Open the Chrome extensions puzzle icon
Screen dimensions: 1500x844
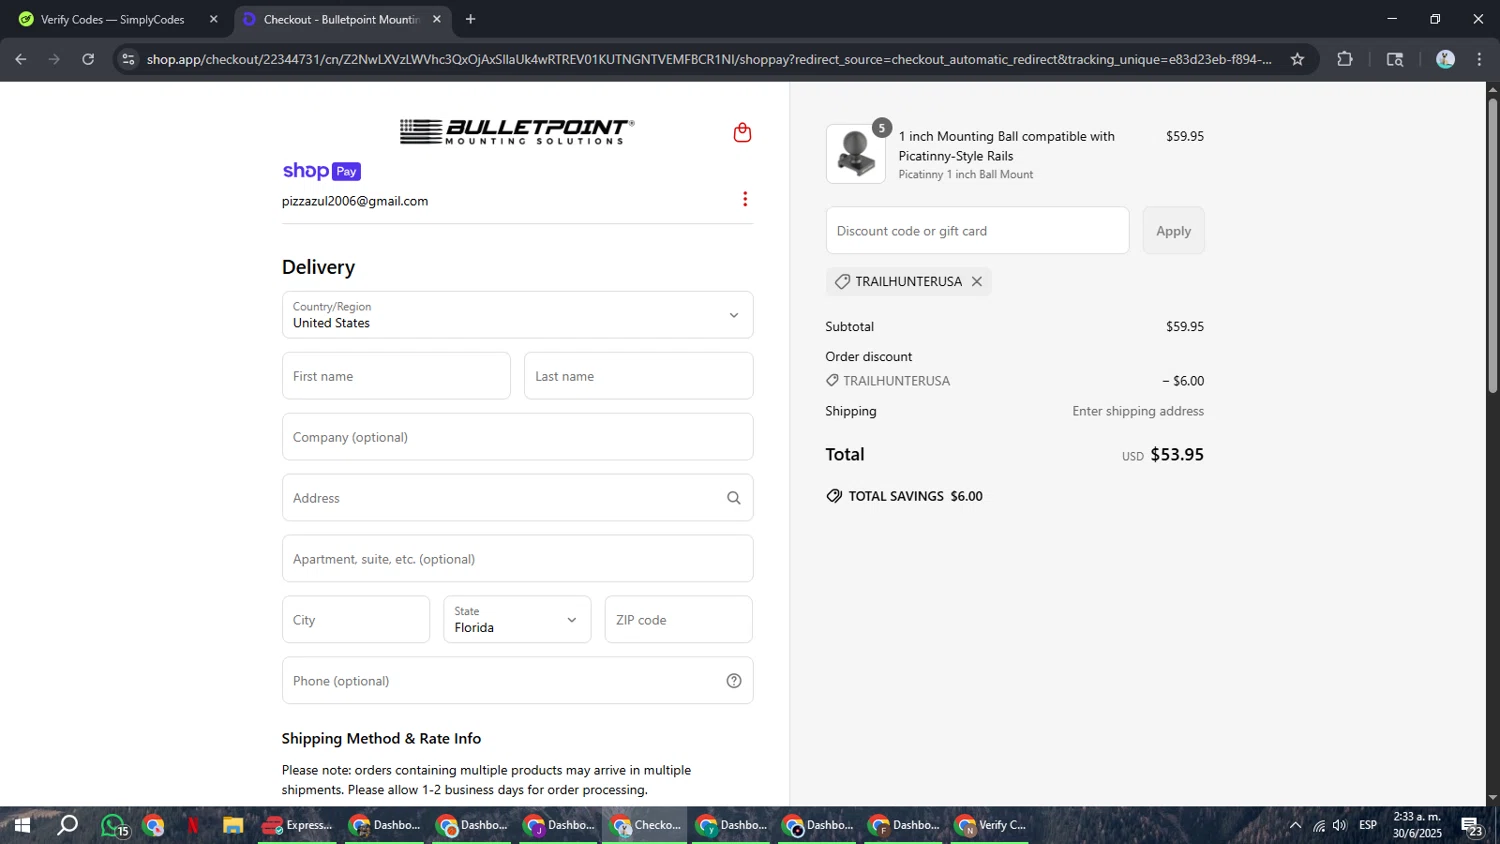pyautogui.click(x=1345, y=59)
